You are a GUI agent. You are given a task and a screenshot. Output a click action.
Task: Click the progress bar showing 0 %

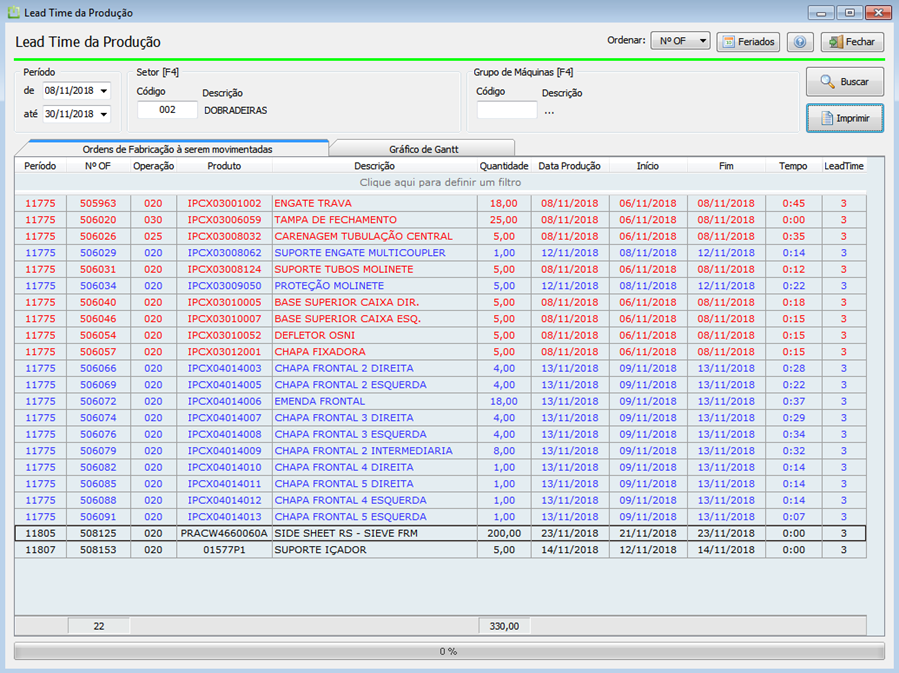449,651
